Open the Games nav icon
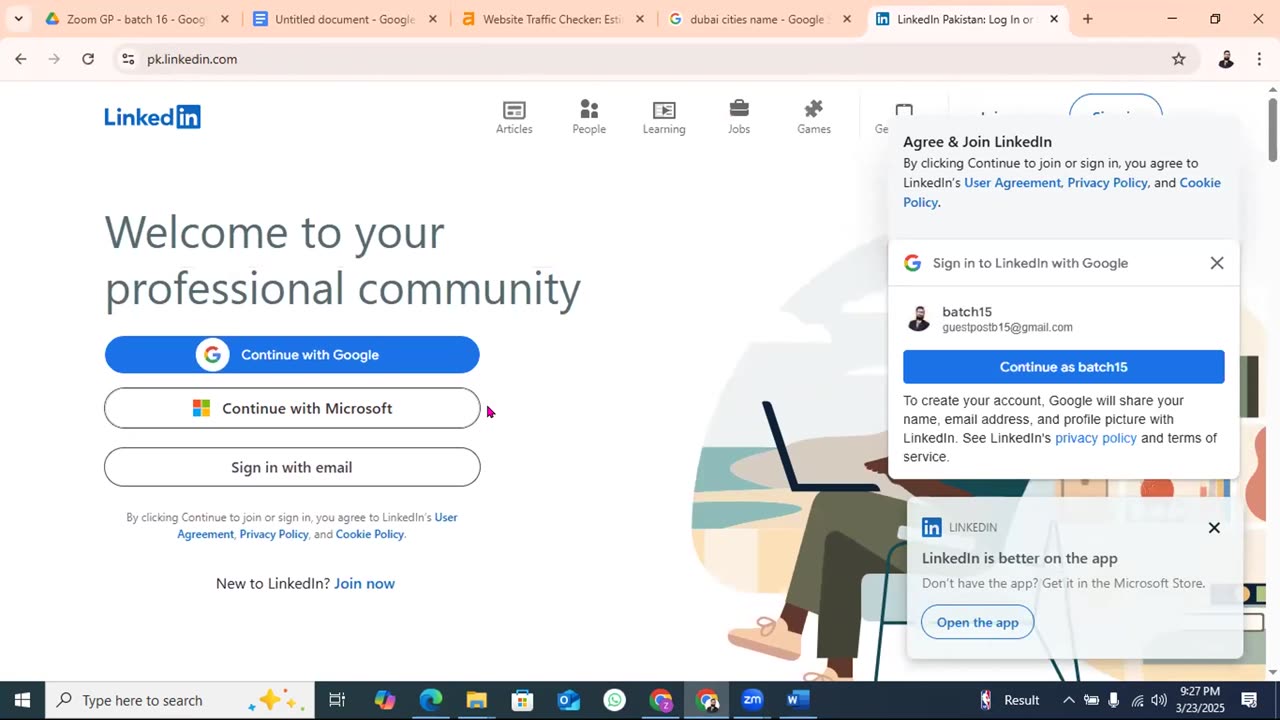Image resolution: width=1280 pixels, height=720 pixels. [814, 117]
